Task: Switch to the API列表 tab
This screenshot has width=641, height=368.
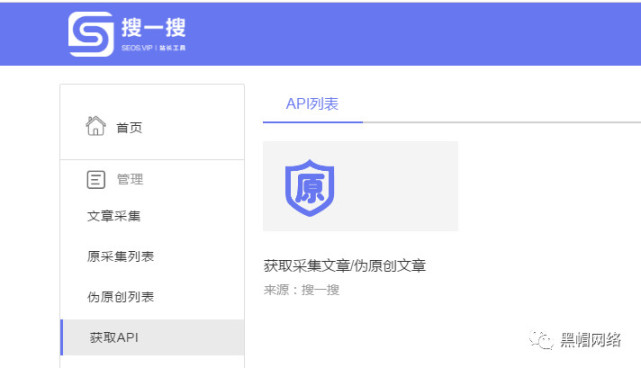Action: point(312,104)
